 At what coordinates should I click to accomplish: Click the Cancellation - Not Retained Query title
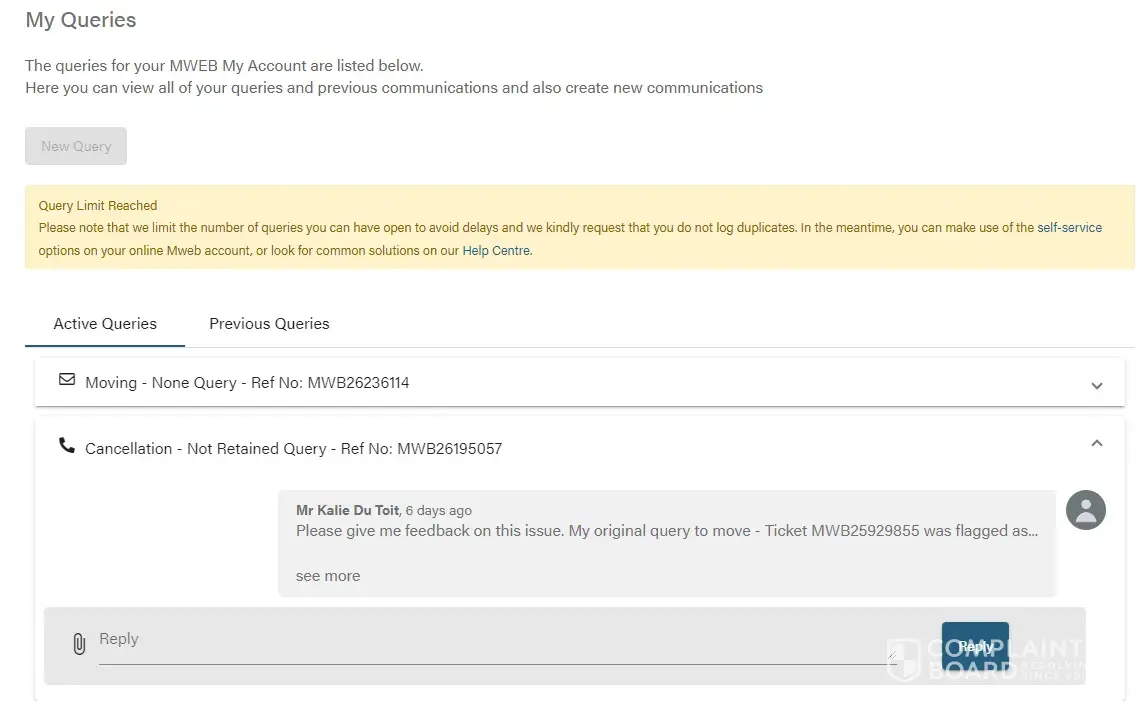293,449
